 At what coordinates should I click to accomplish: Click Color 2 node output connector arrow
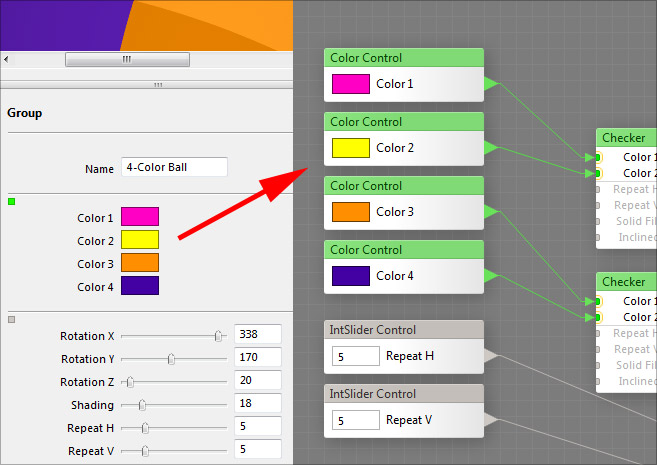tap(490, 148)
